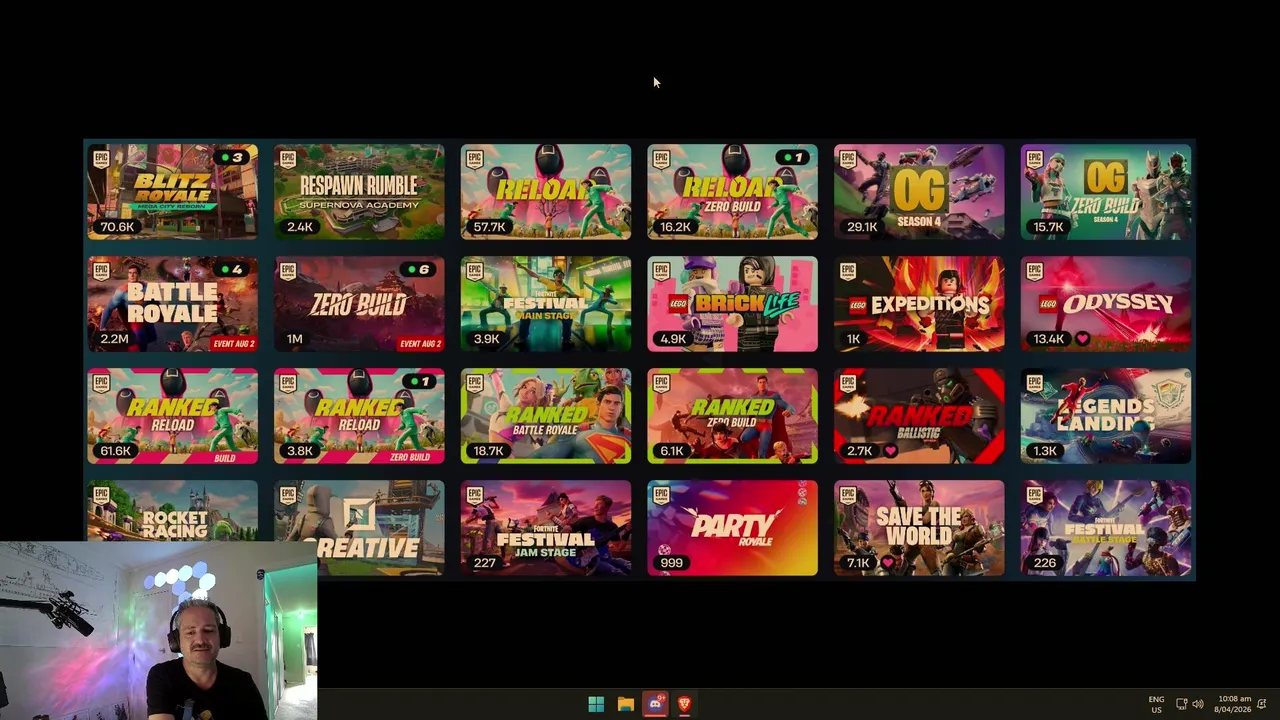1280x720 pixels.
Task: Click the Epic Games logo on Party Royale tile
Action: [x=661, y=495]
